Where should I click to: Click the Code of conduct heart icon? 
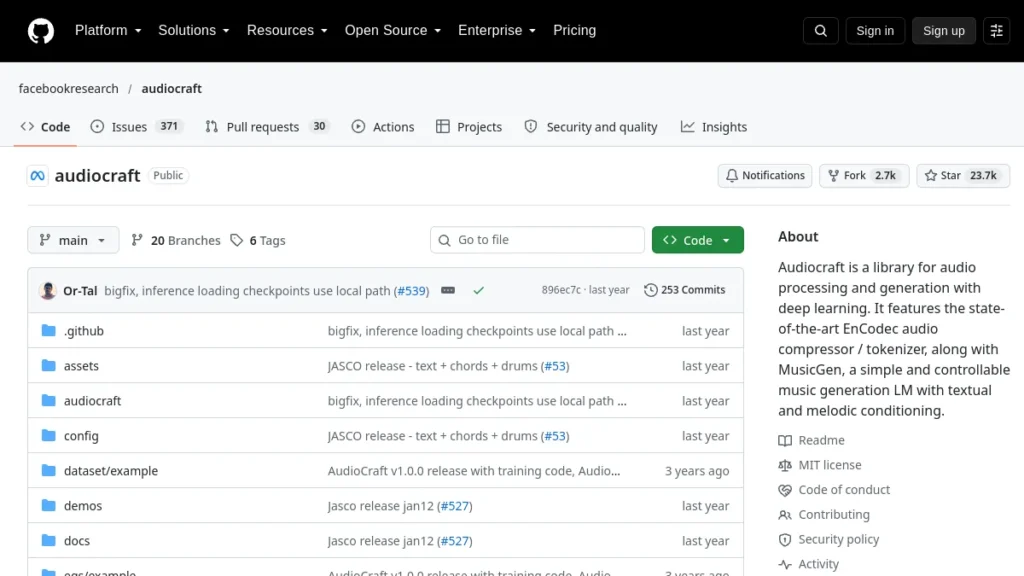pos(785,490)
